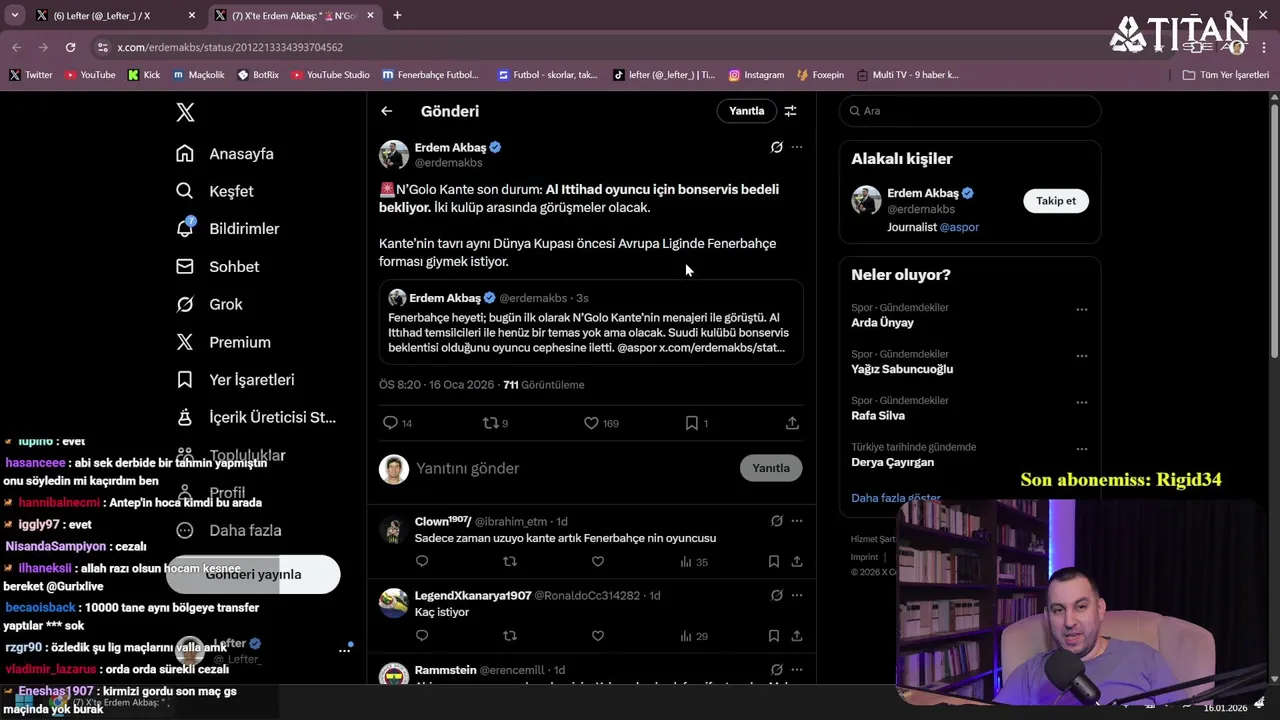The width and height of the screenshot is (1280, 720).
Task: Click the Yanıtla button in header
Action: (x=746, y=111)
